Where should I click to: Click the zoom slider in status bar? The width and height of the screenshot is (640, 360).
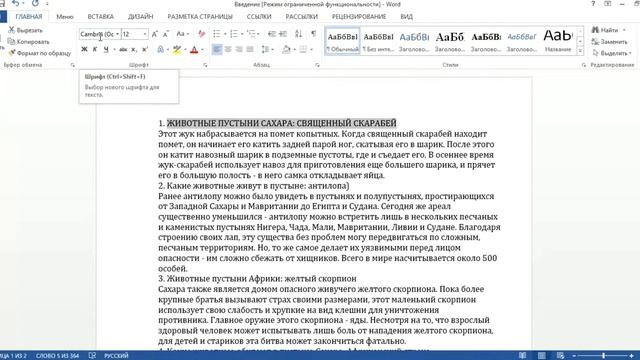[602, 356]
